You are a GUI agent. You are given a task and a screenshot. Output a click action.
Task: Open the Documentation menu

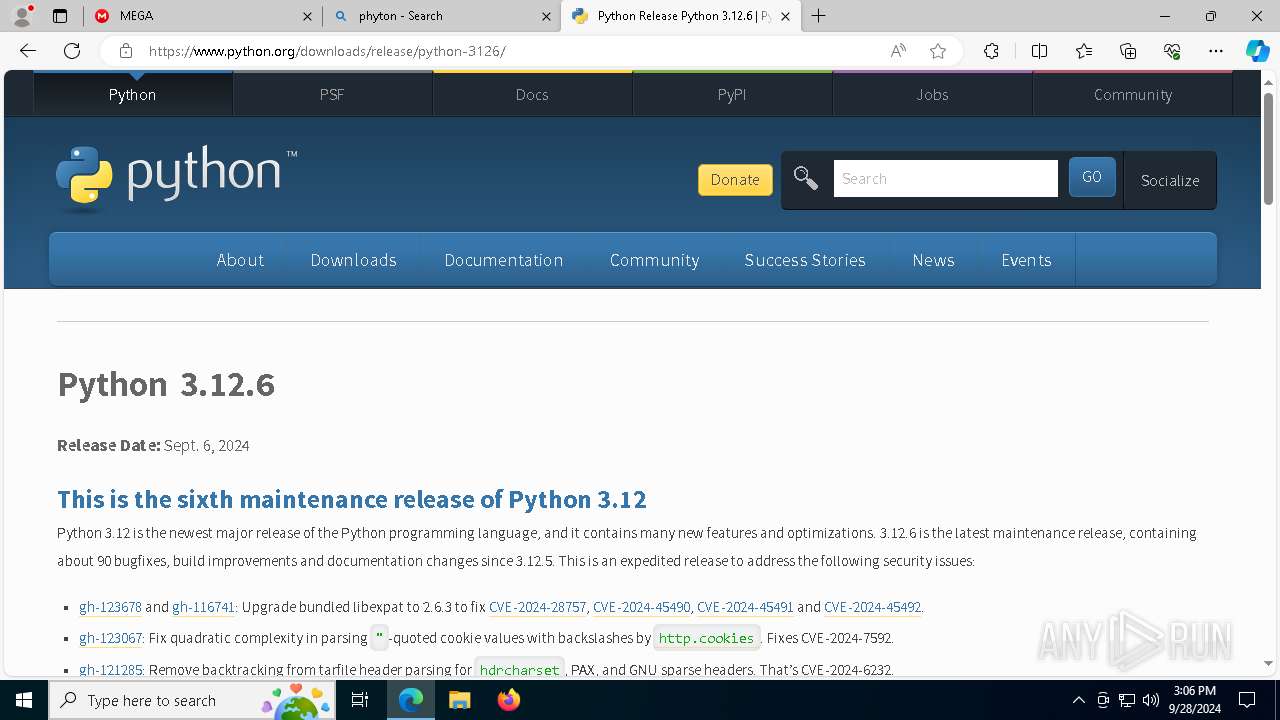504,260
